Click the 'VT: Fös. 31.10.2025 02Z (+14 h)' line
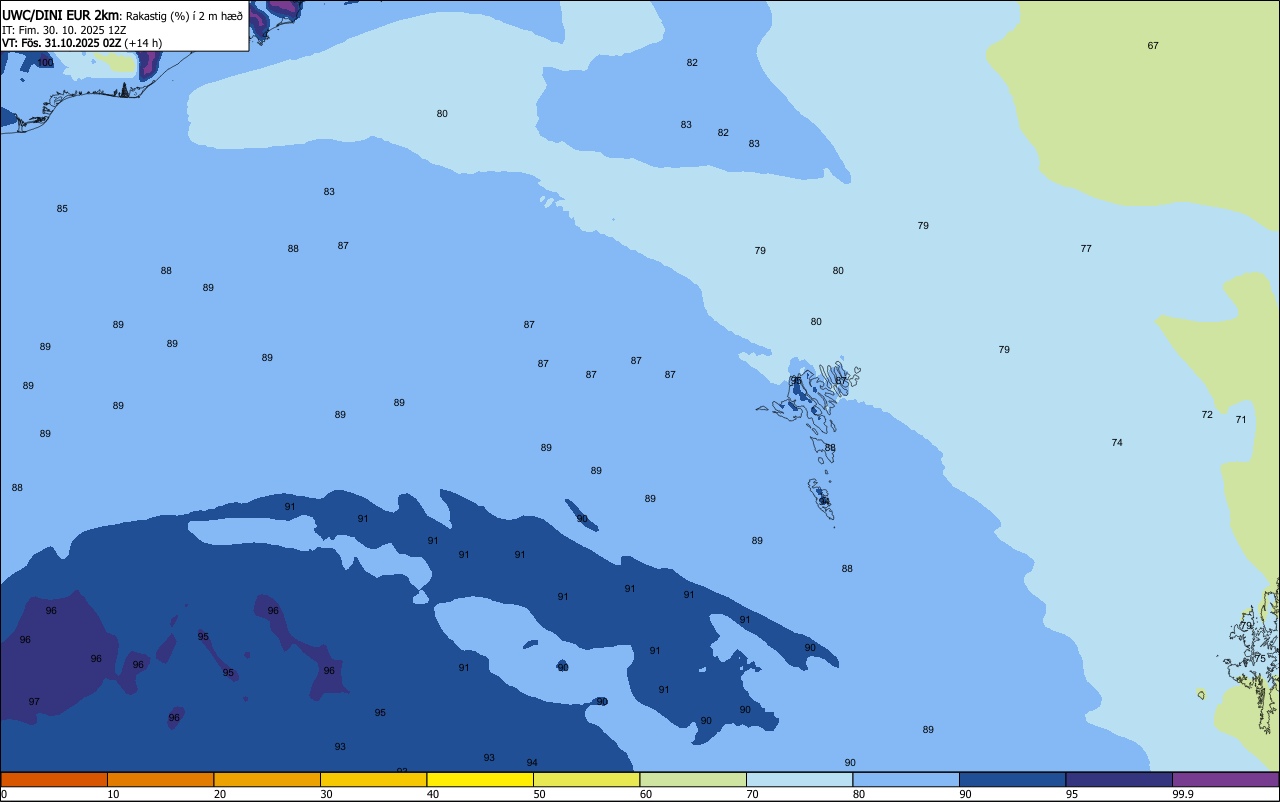This screenshot has height=802, width=1280. click(x=82, y=43)
